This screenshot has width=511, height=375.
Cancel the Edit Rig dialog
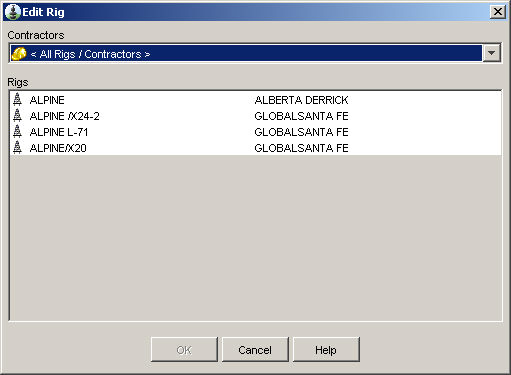255,350
